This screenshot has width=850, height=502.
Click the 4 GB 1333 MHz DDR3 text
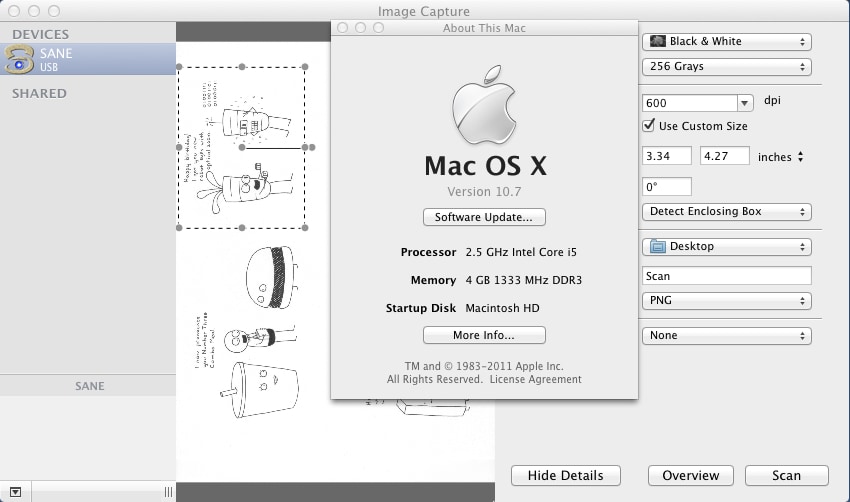point(524,280)
